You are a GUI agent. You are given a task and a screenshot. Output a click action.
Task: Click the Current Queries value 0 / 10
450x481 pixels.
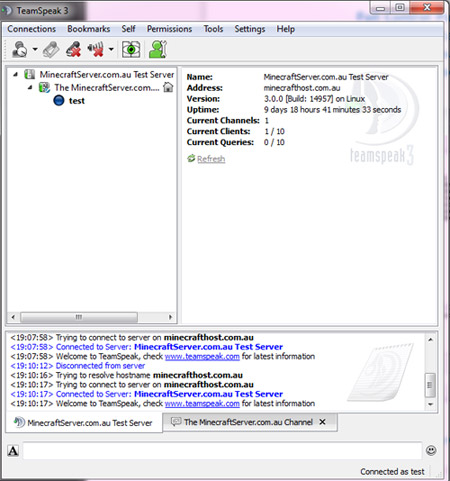click(274, 143)
